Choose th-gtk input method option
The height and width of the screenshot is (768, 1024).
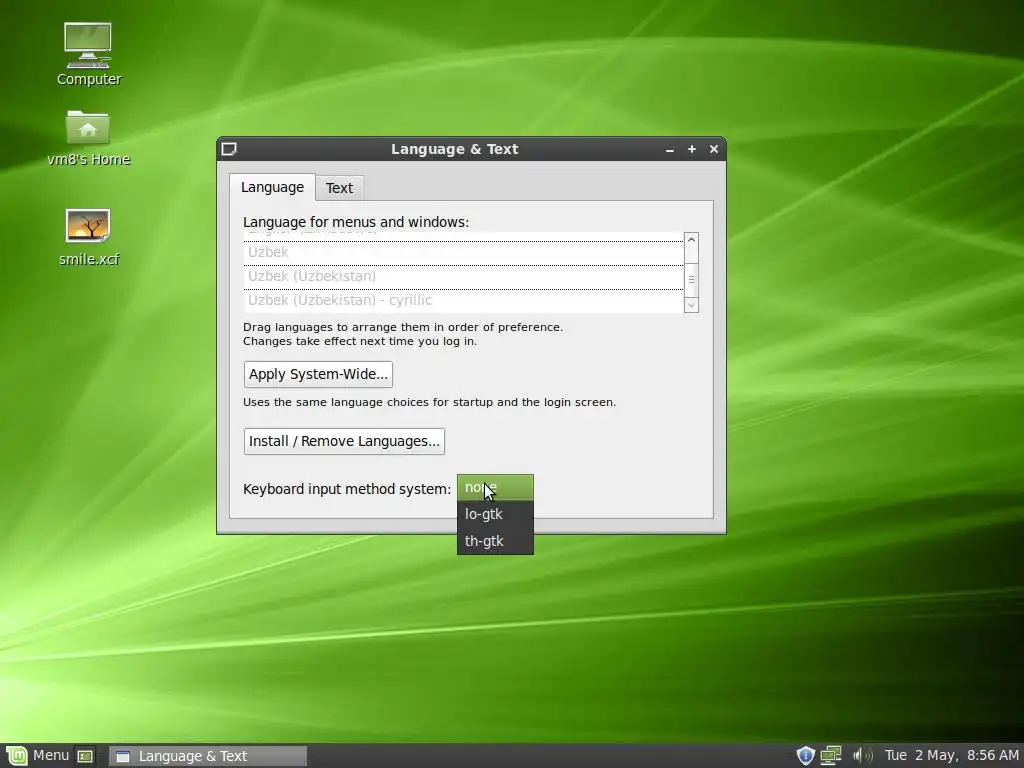click(495, 541)
